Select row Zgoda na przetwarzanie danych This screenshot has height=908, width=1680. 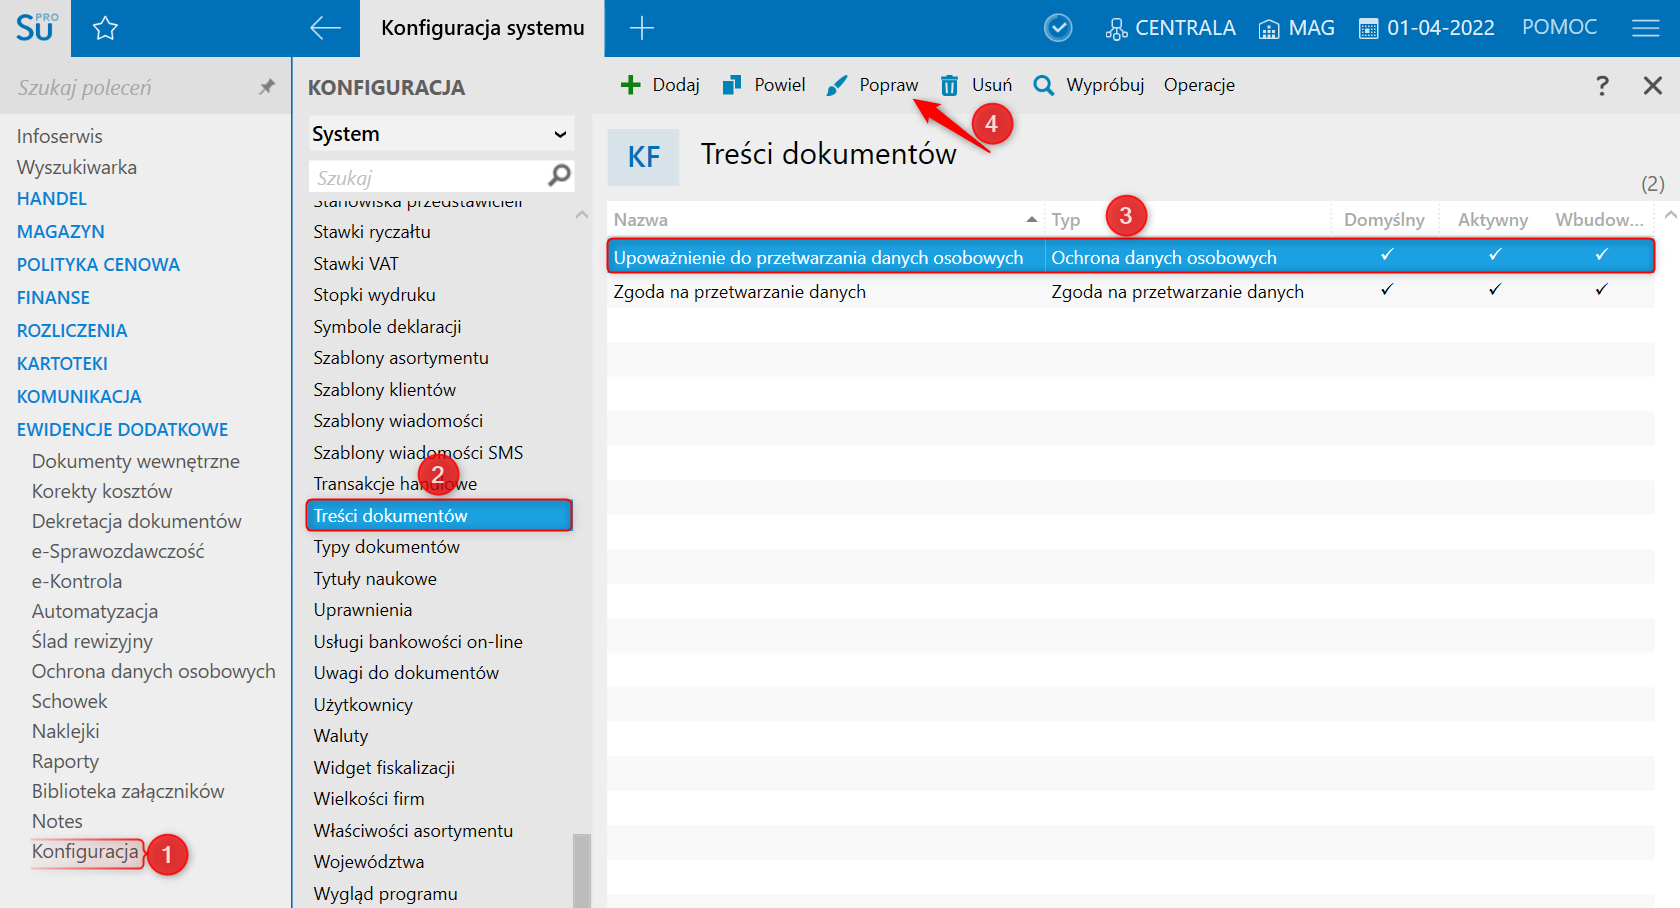click(1130, 291)
